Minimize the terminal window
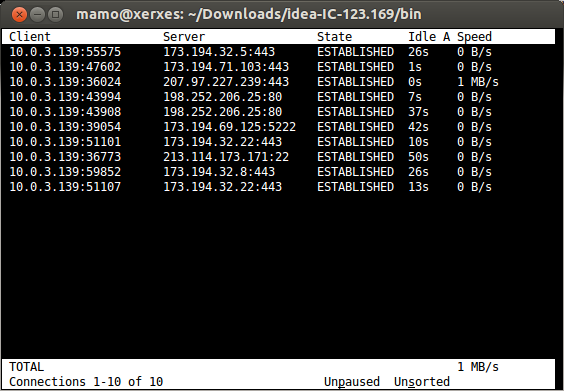564x391 pixels. point(37,14)
